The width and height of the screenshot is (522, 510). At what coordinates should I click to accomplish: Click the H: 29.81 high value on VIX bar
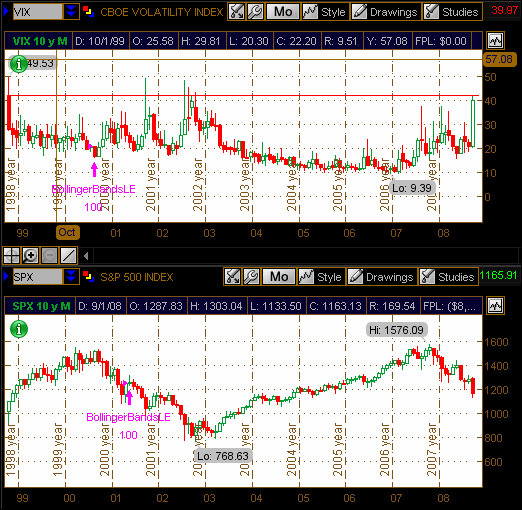pyautogui.click(x=201, y=41)
